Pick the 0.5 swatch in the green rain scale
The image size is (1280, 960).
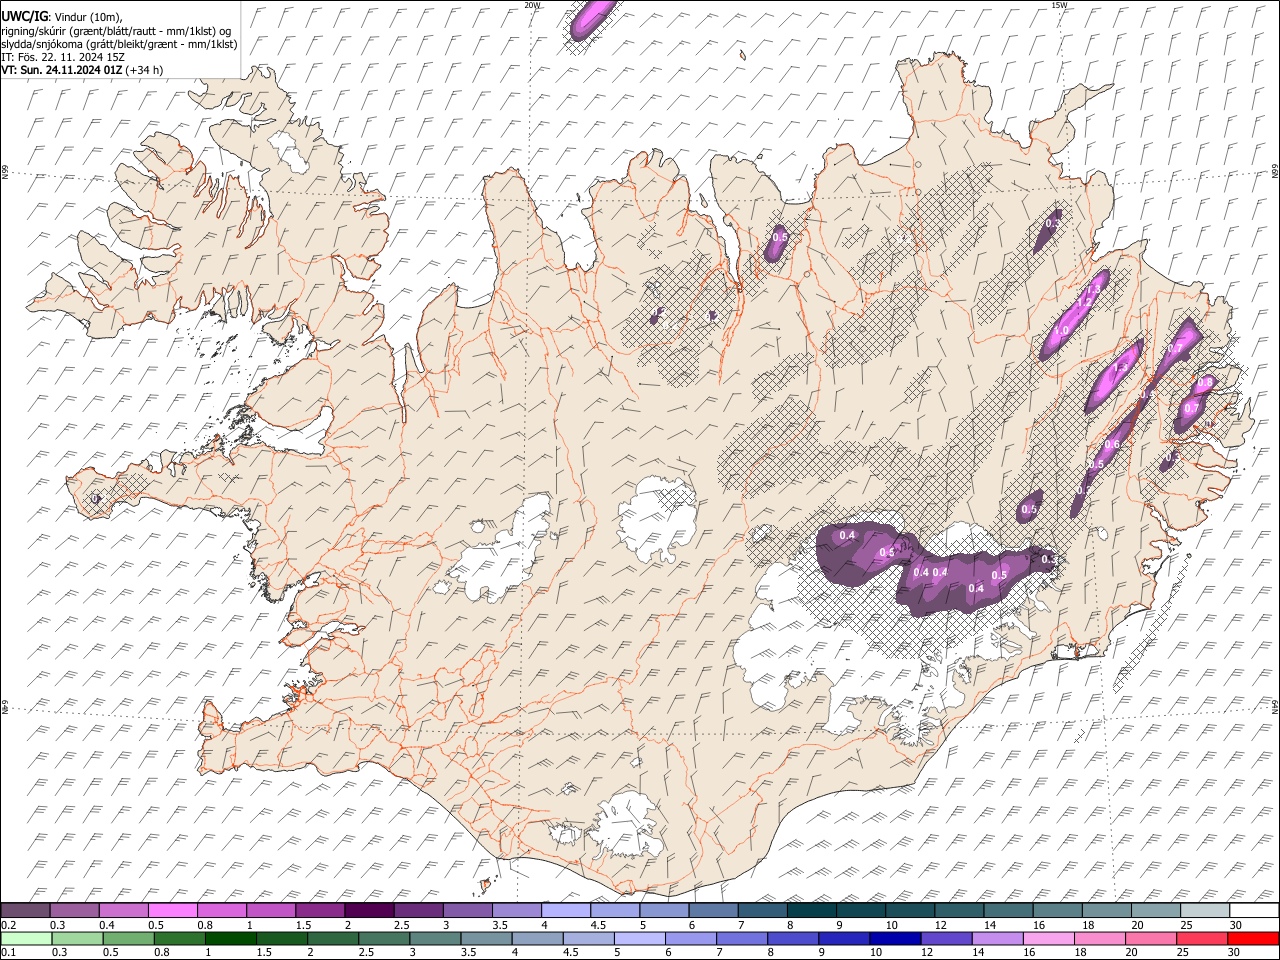[128, 938]
